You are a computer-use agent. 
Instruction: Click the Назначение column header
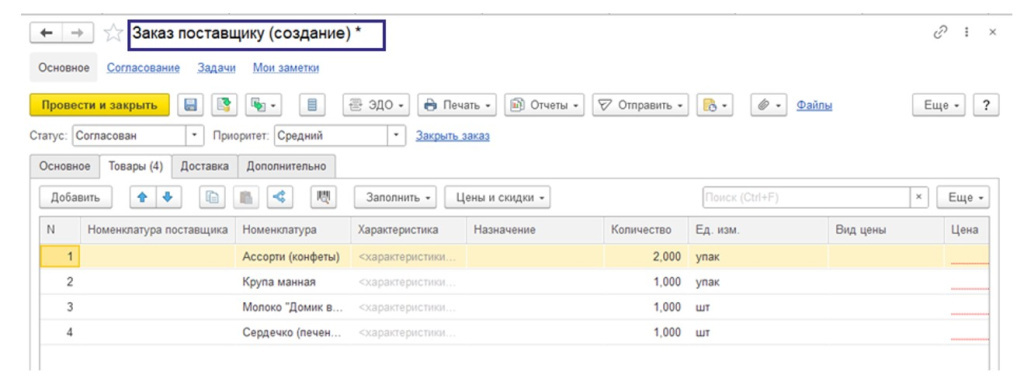[535, 230]
